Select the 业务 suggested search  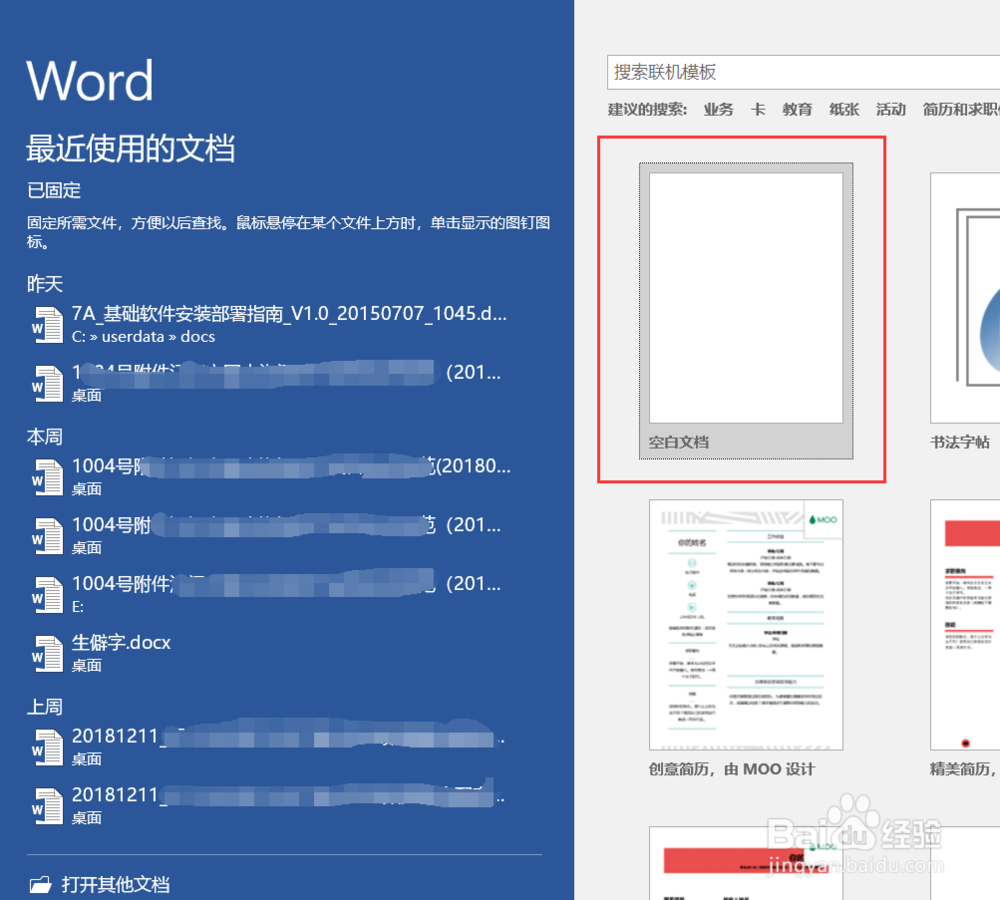tap(718, 109)
